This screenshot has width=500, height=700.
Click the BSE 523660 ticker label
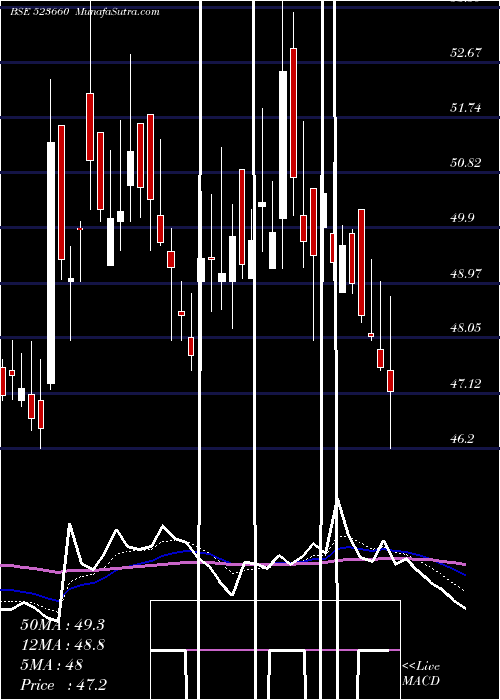coord(39,12)
